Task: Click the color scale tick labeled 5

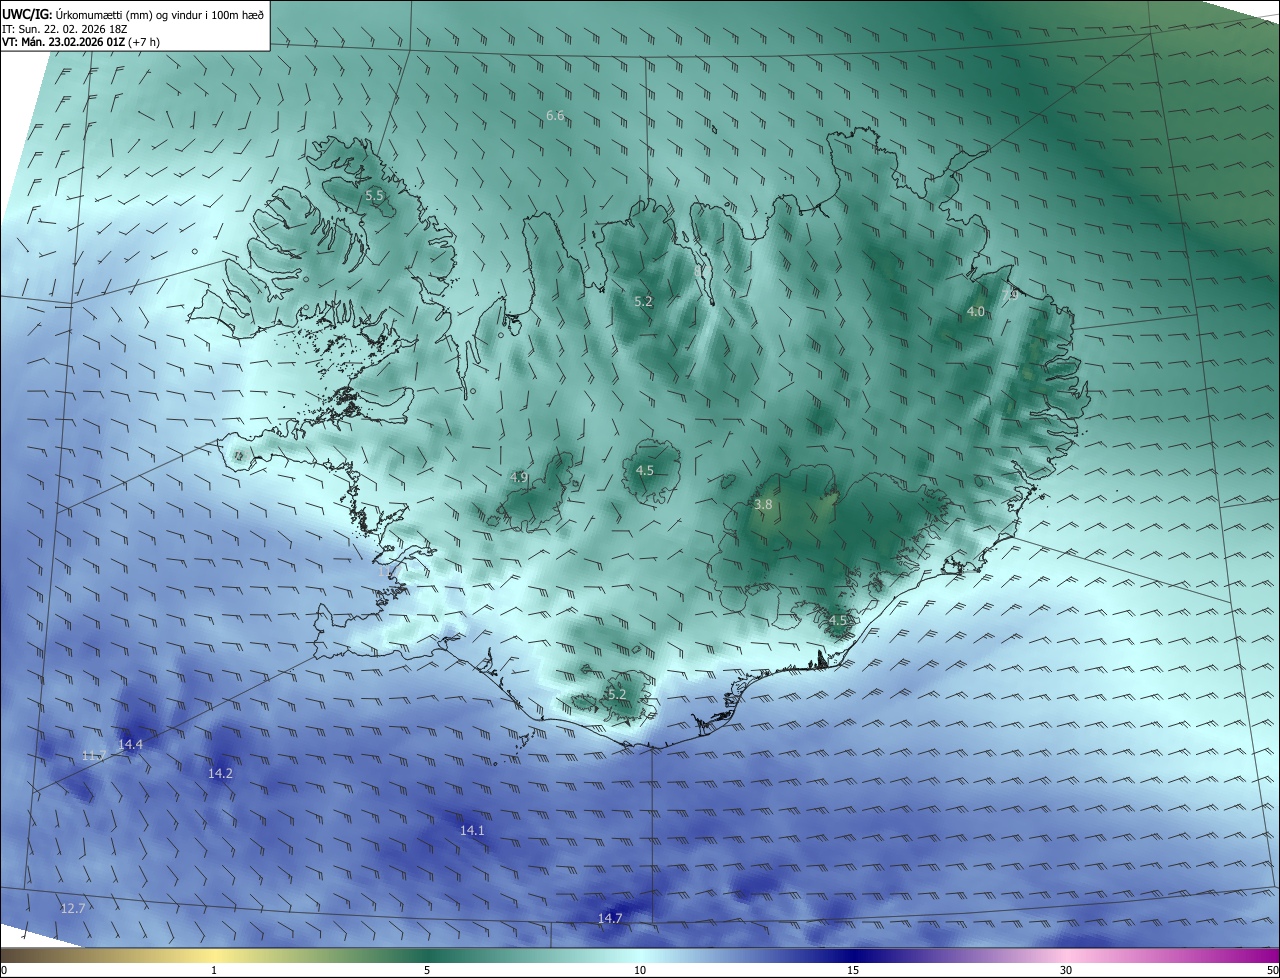Action: 427,970
